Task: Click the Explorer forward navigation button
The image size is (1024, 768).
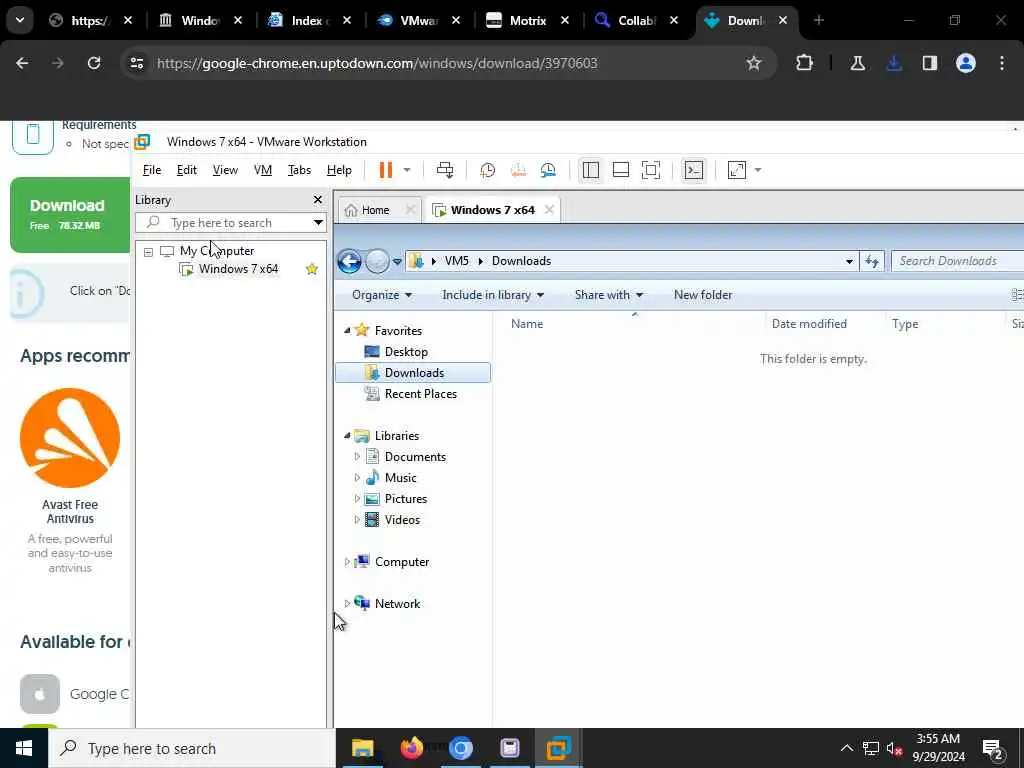Action: [377, 261]
